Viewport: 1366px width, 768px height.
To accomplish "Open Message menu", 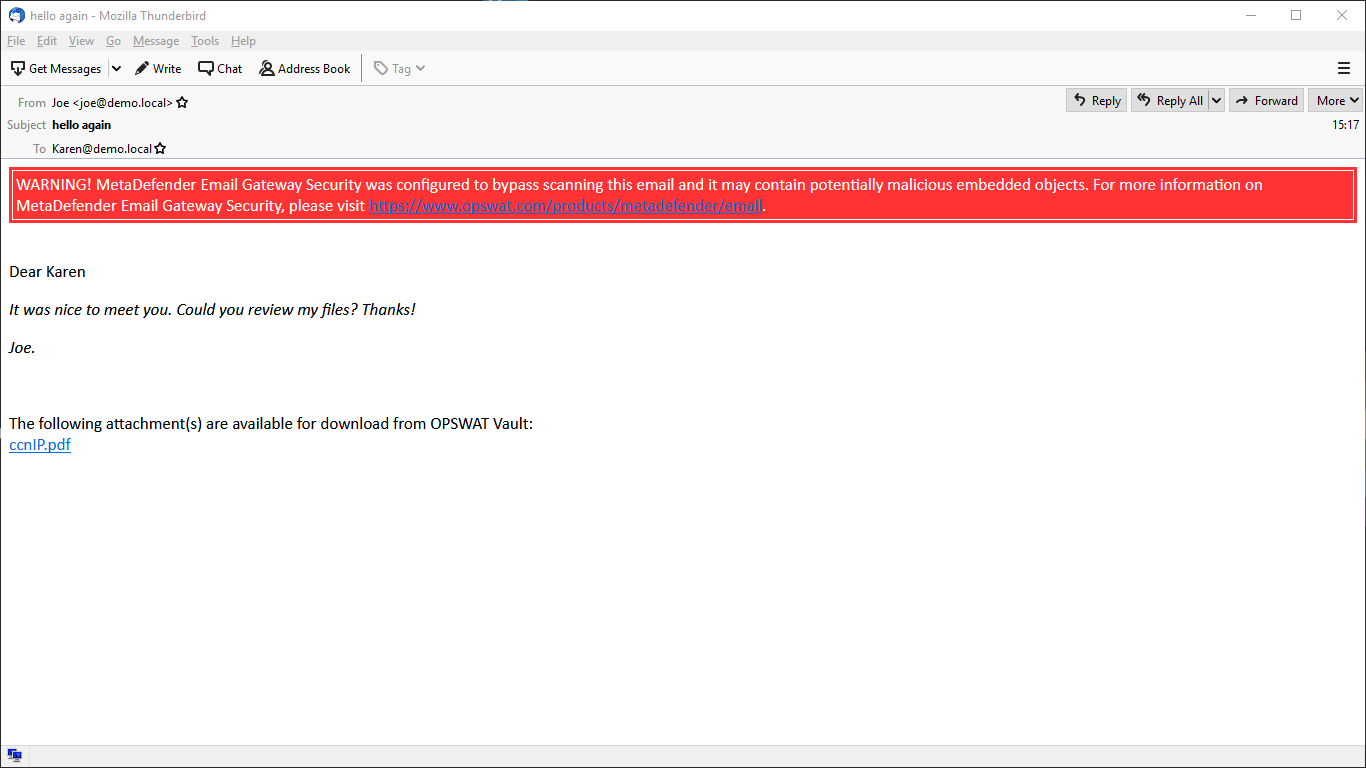I will tap(156, 41).
